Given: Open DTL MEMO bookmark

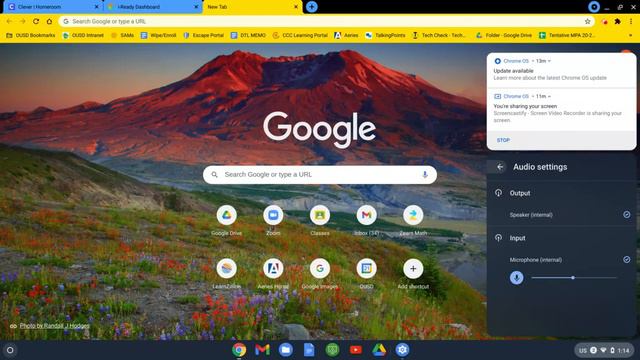Looking at the screenshot, I should (248, 36).
